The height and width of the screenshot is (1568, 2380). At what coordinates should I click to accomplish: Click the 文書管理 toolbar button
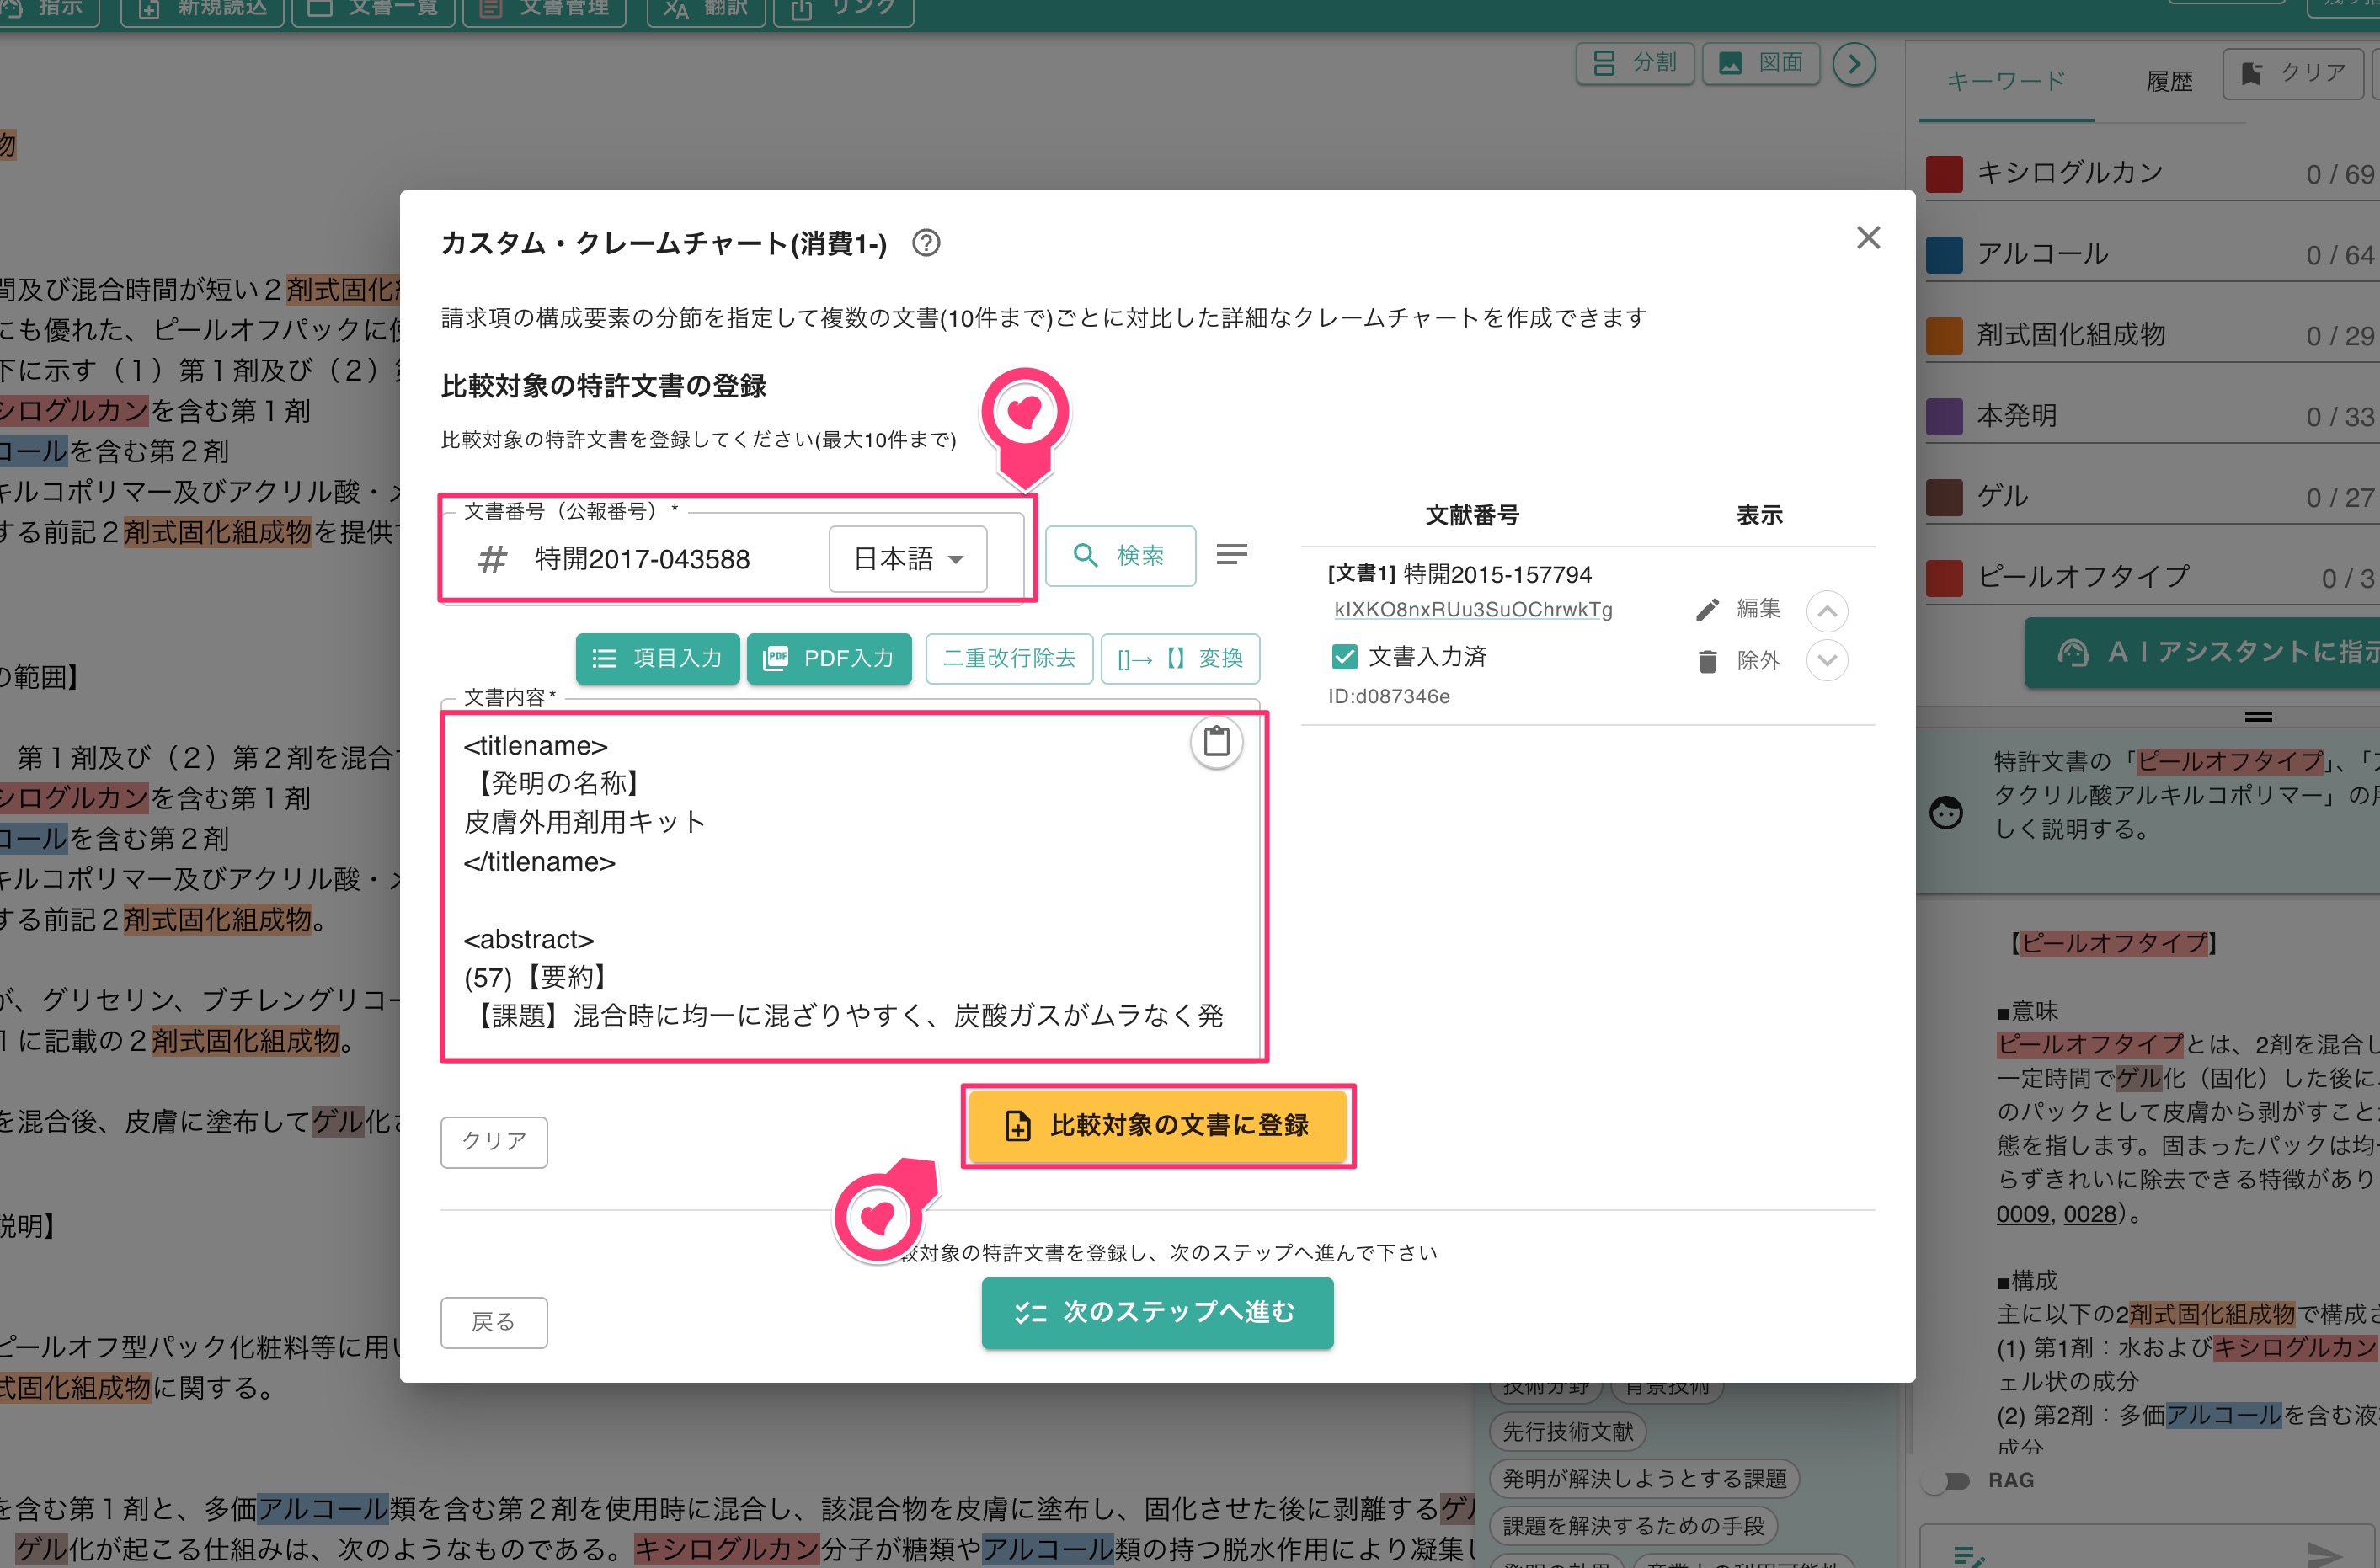coord(544,9)
